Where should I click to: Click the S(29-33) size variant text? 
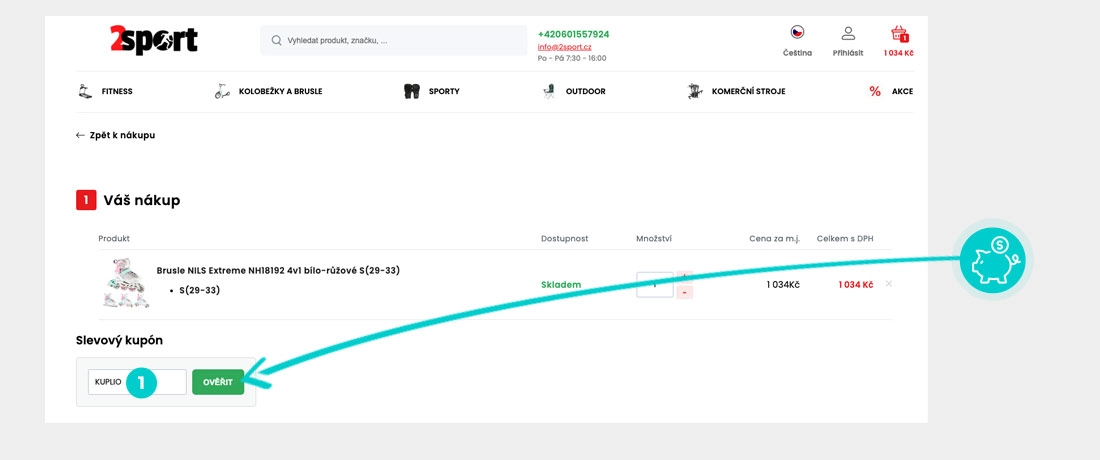pyautogui.click(x=199, y=290)
